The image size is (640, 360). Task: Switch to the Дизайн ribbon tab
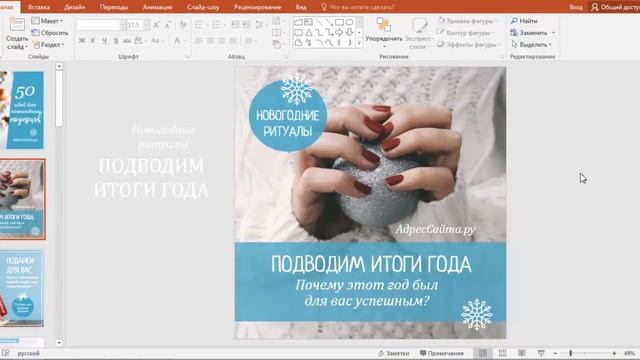(x=75, y=7)
